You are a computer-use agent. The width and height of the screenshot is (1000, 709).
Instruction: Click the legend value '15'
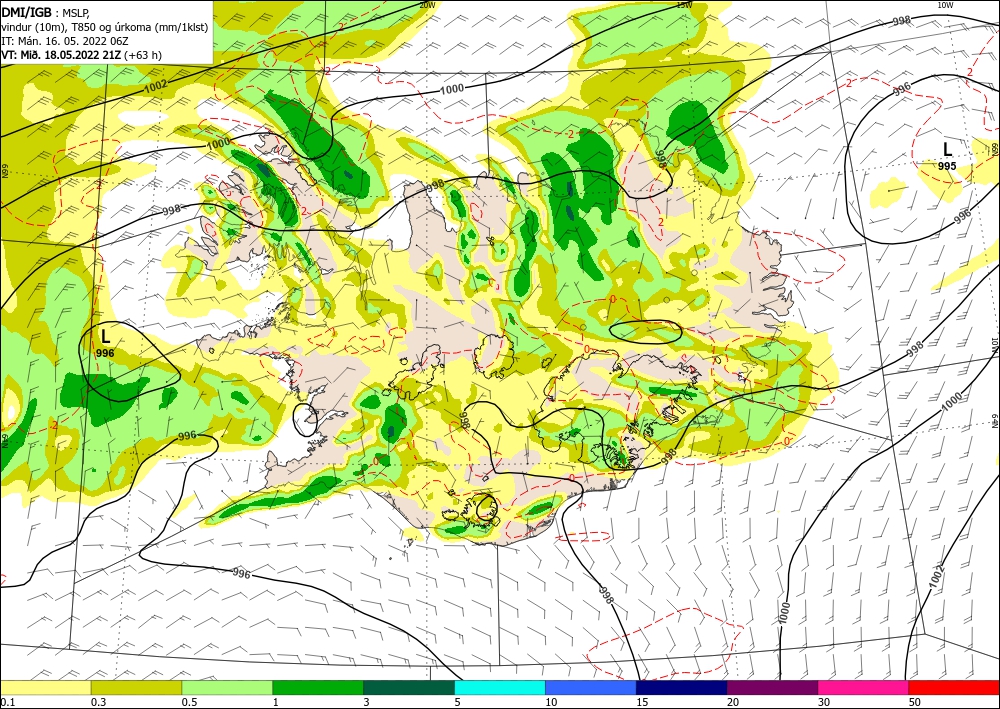[642, 702]
